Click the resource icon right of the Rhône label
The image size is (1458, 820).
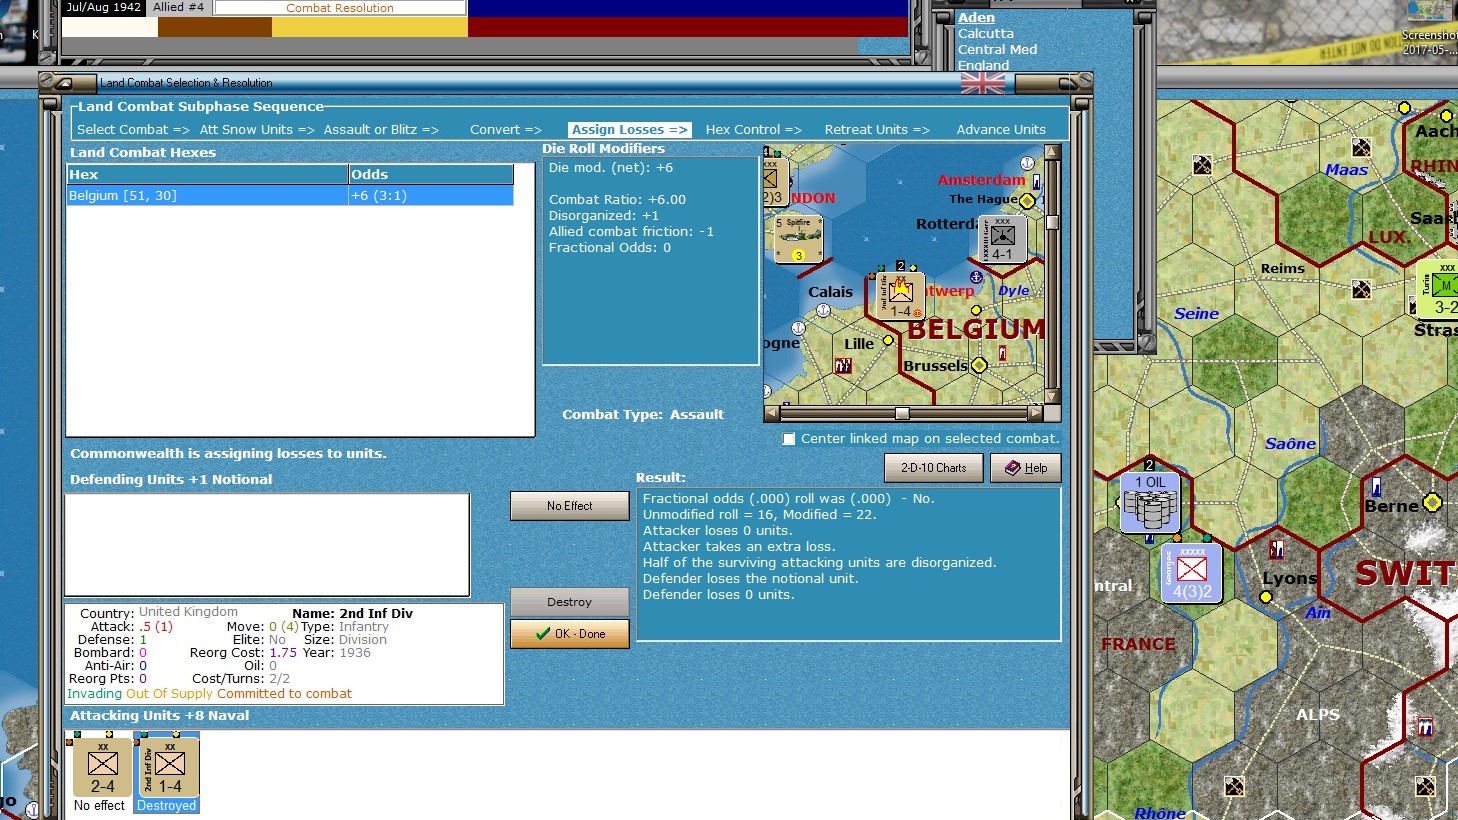1234,787
